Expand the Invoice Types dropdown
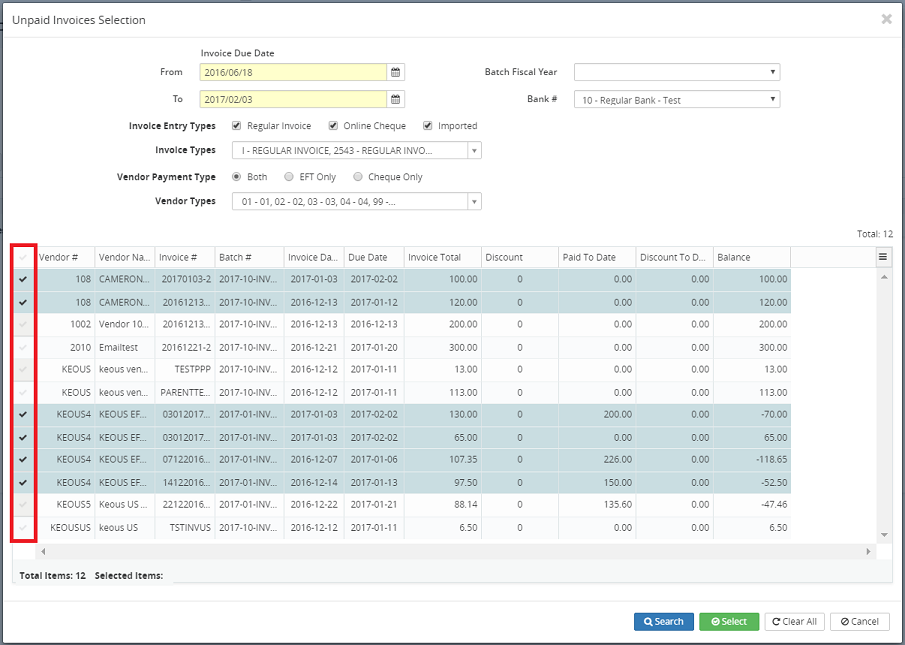 pos(356,150)
